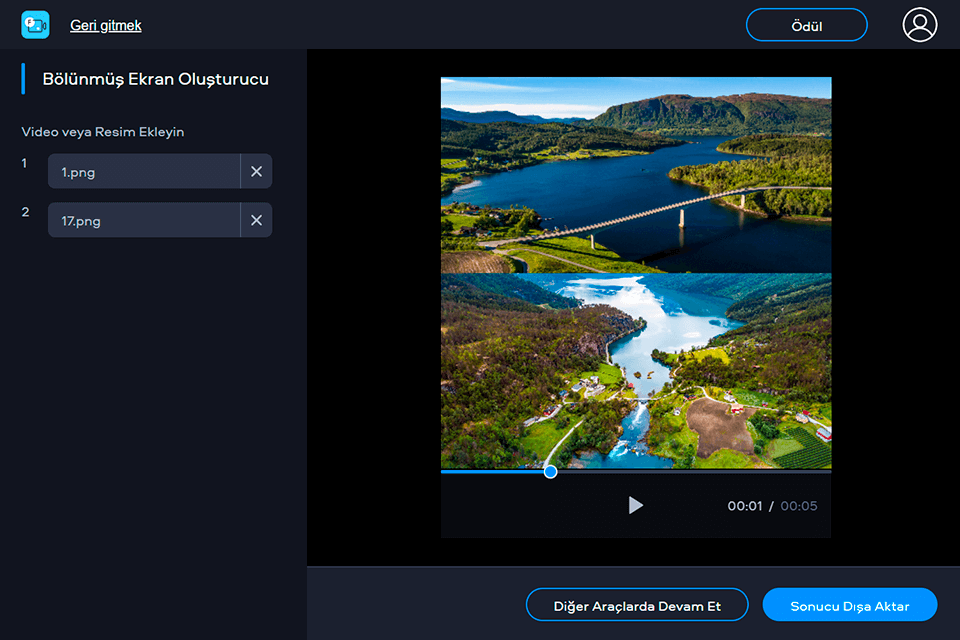Click the total duration 00:05 label
This screenshot has width=960, height=640.
pyautogui.click(x=799, y=506)
